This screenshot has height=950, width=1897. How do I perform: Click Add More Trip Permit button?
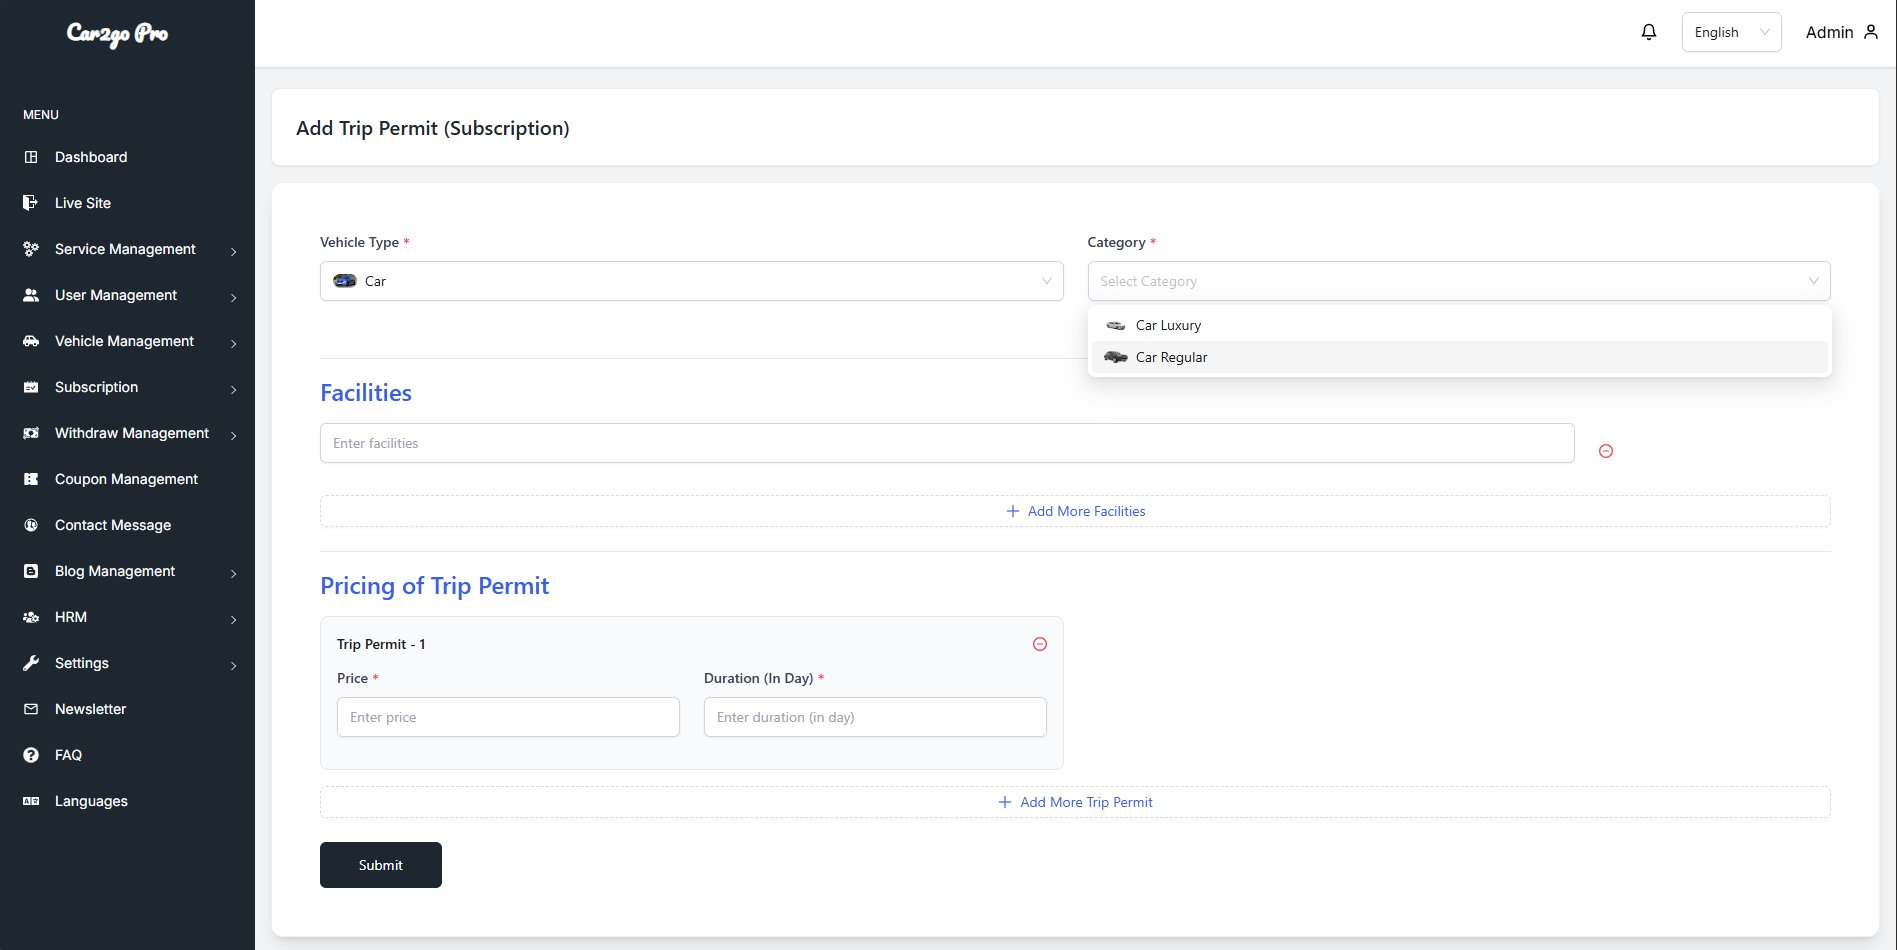pyautogui.click(x=1075, y=802)
